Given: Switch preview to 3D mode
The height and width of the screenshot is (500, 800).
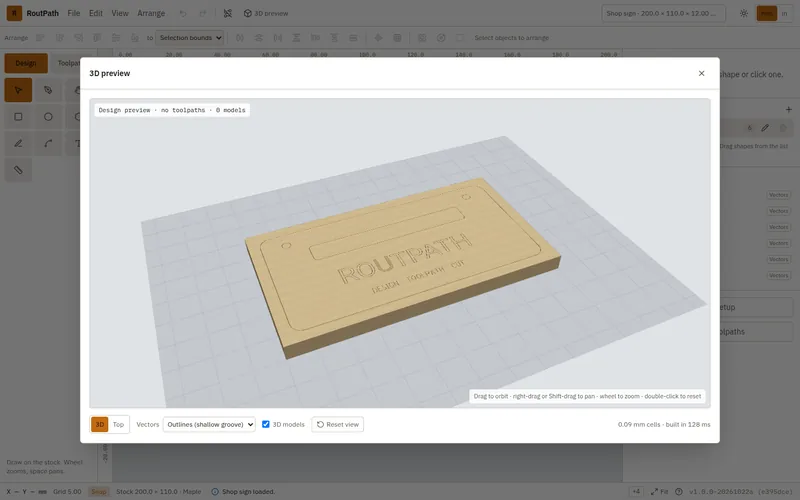Looking at the screenshot, I should click(x=99, y=424).
